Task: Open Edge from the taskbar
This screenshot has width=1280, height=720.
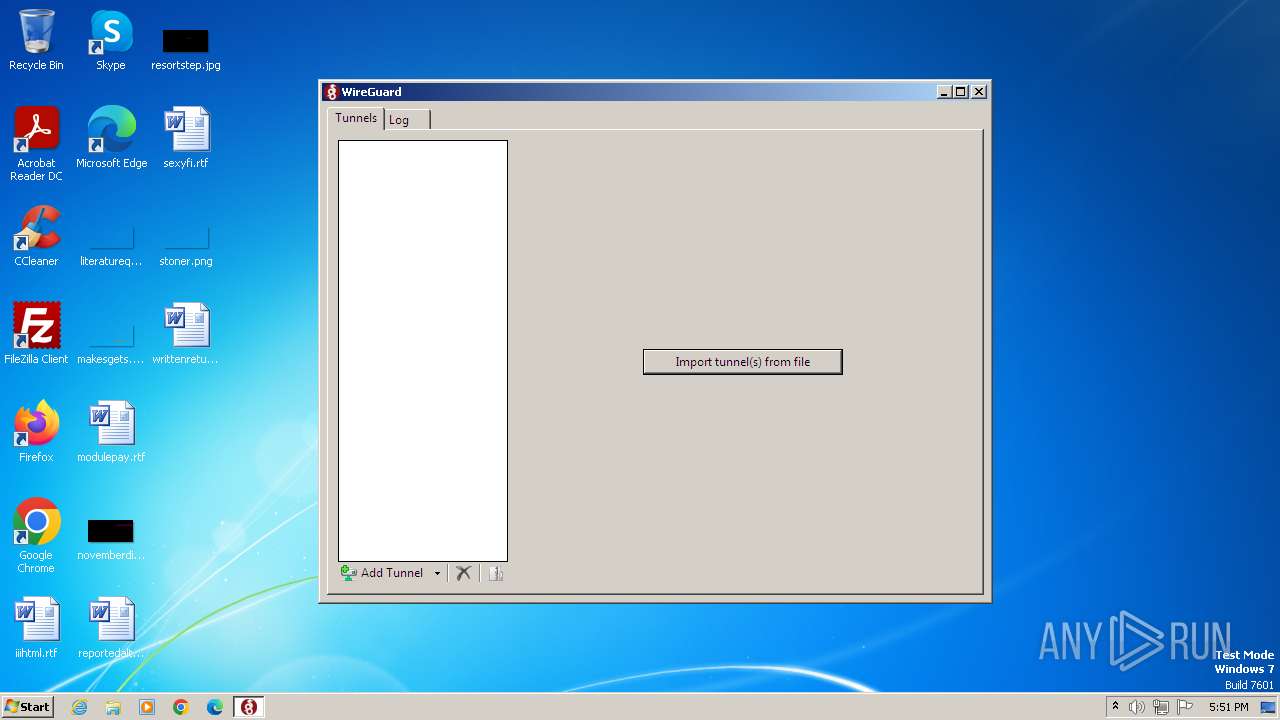Action: click(x=215, y=707)
